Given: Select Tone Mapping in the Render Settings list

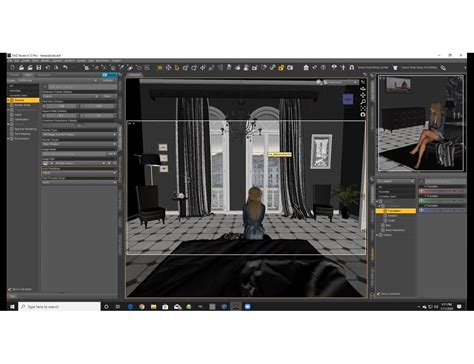Looking at the screenshot, I should point(23,134).
